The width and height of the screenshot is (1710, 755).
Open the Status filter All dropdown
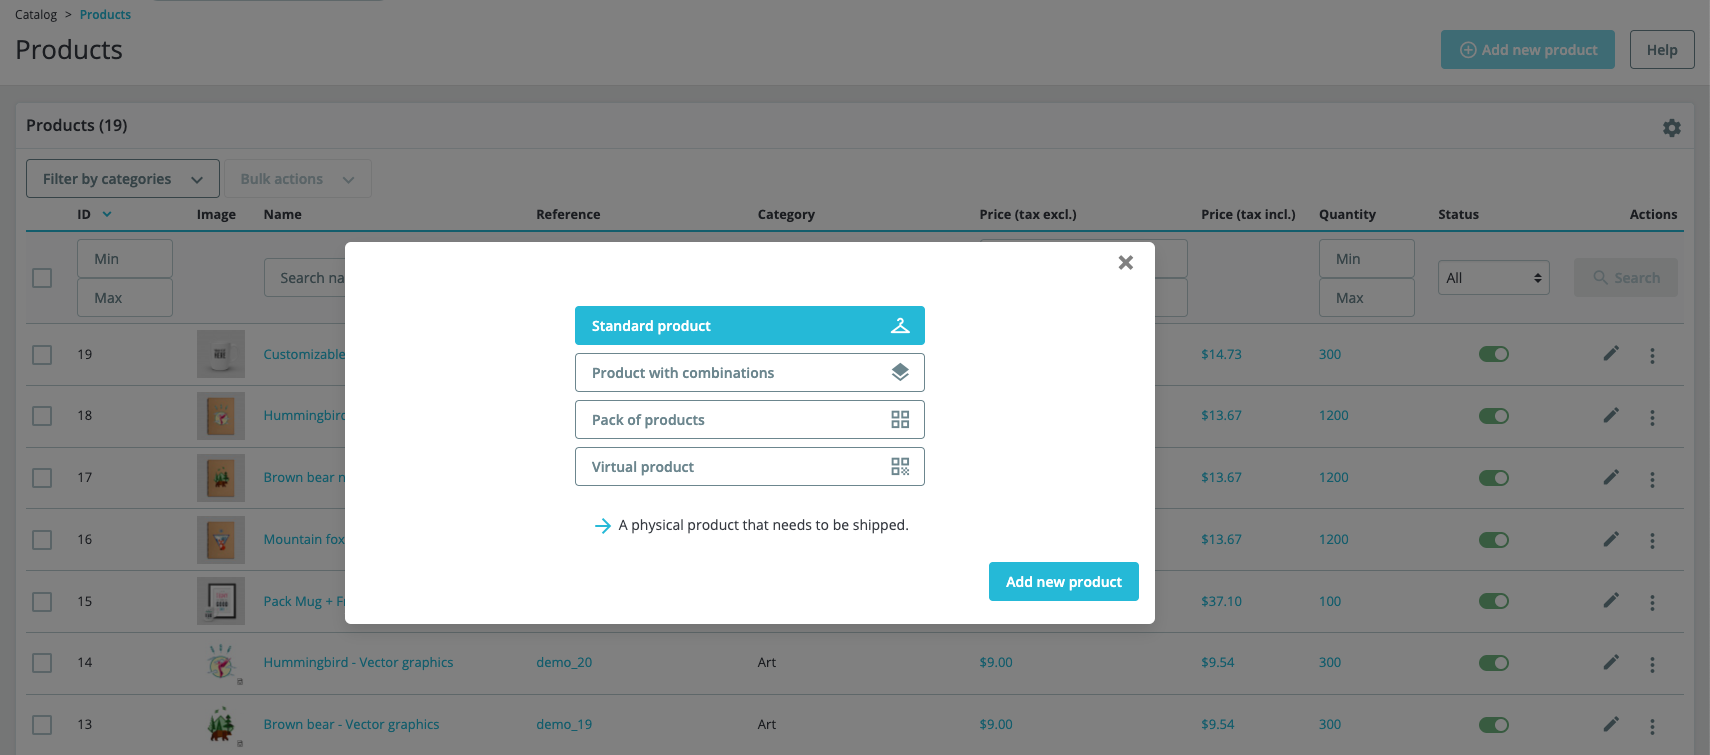1493,278
